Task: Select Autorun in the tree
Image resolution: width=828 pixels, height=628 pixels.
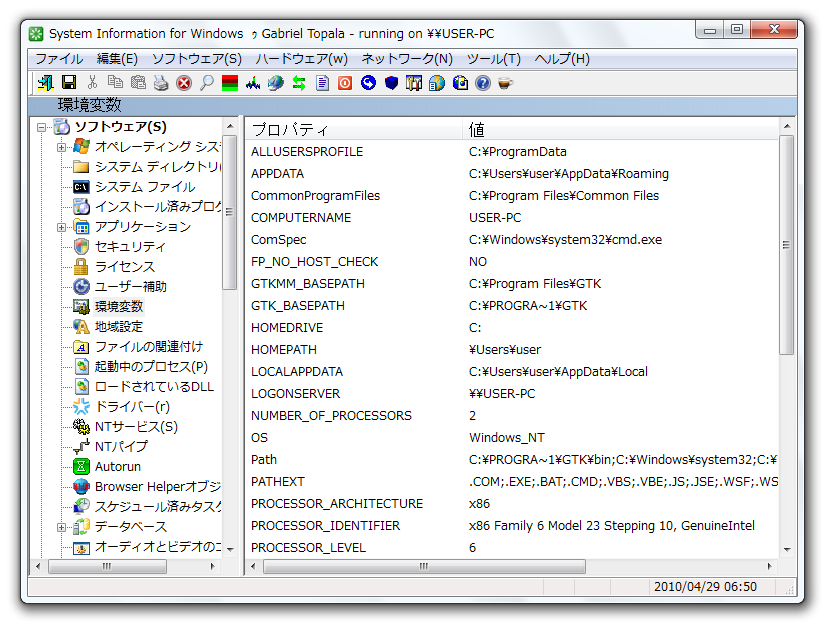Action: coord(118,467)
